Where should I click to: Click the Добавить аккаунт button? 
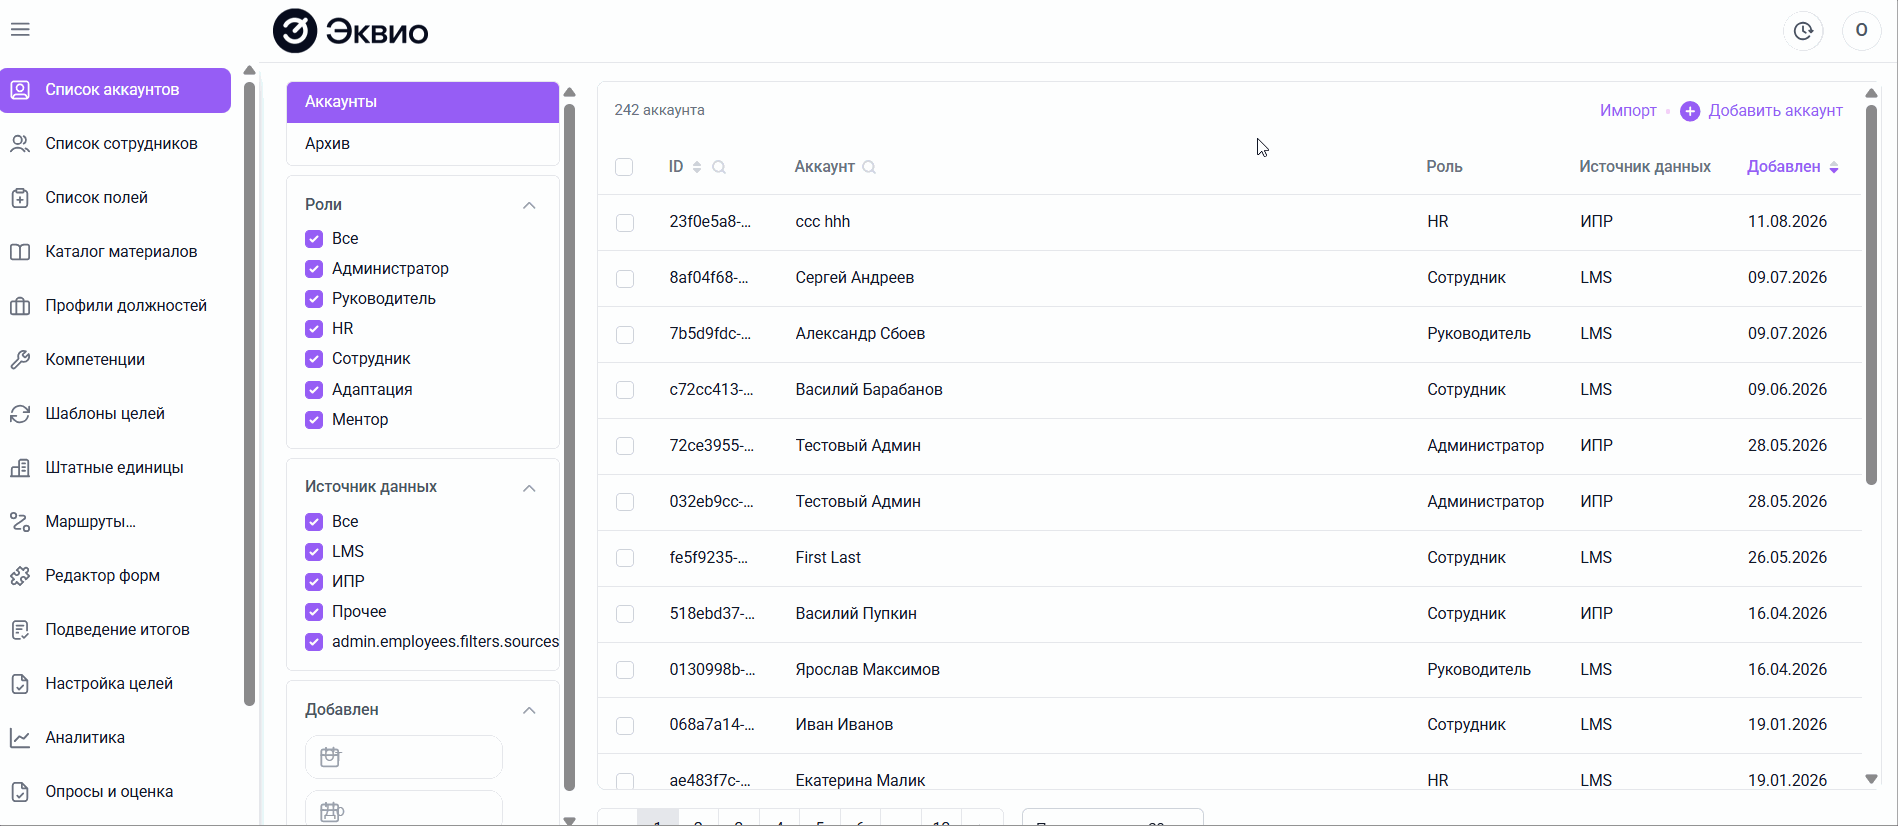1761,111
